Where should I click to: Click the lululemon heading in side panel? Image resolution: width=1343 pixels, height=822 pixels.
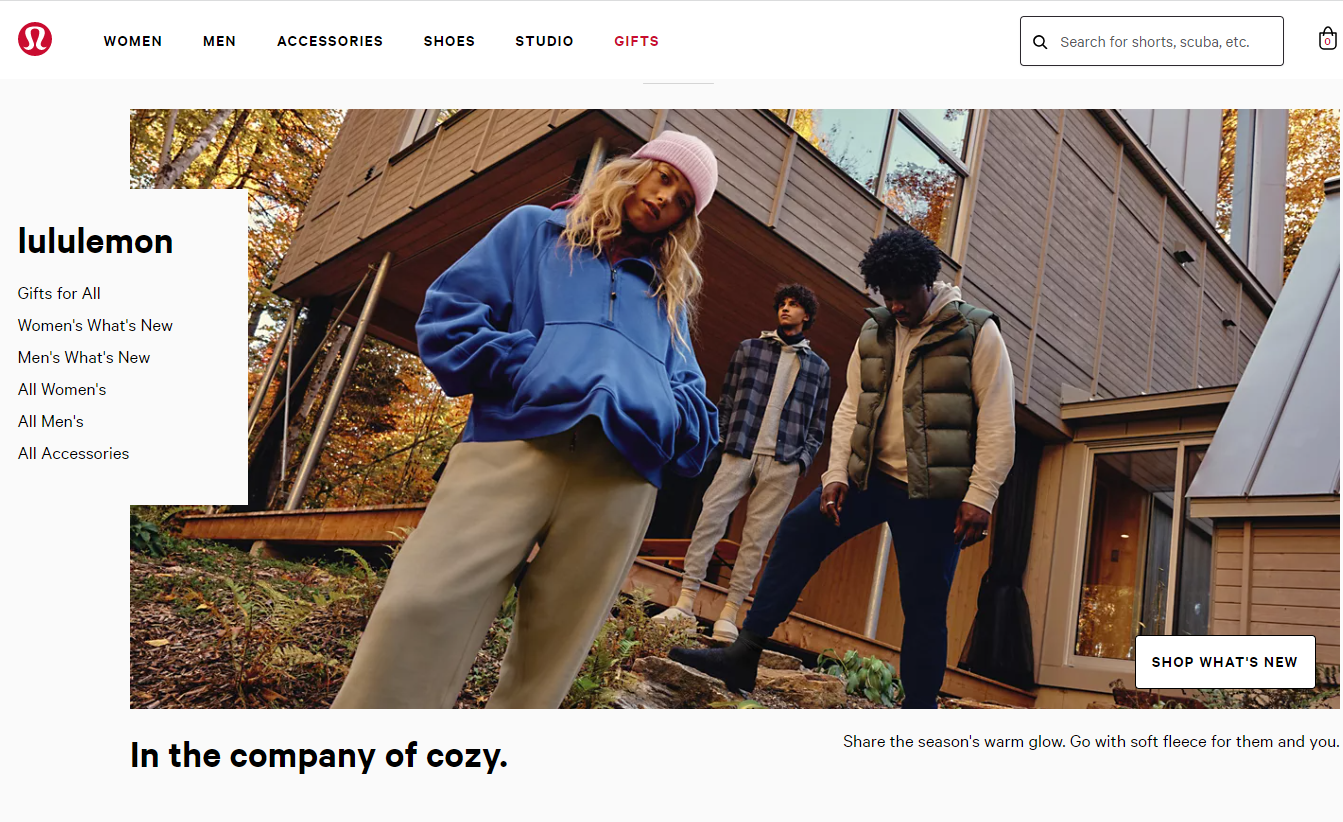tap(95, 241)
